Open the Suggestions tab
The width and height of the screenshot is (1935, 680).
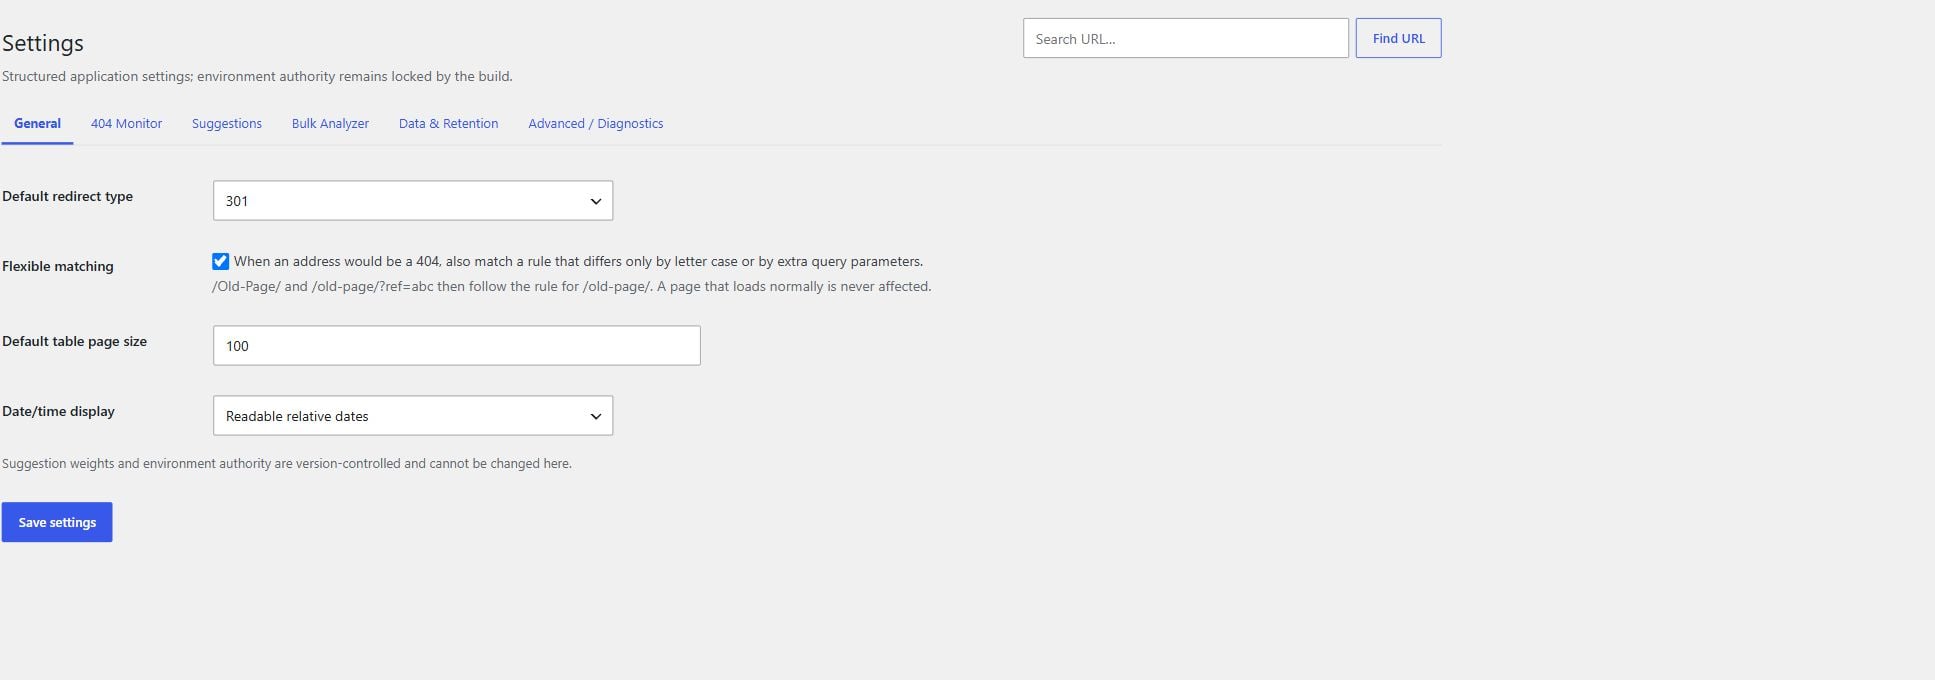coord(227,124)
